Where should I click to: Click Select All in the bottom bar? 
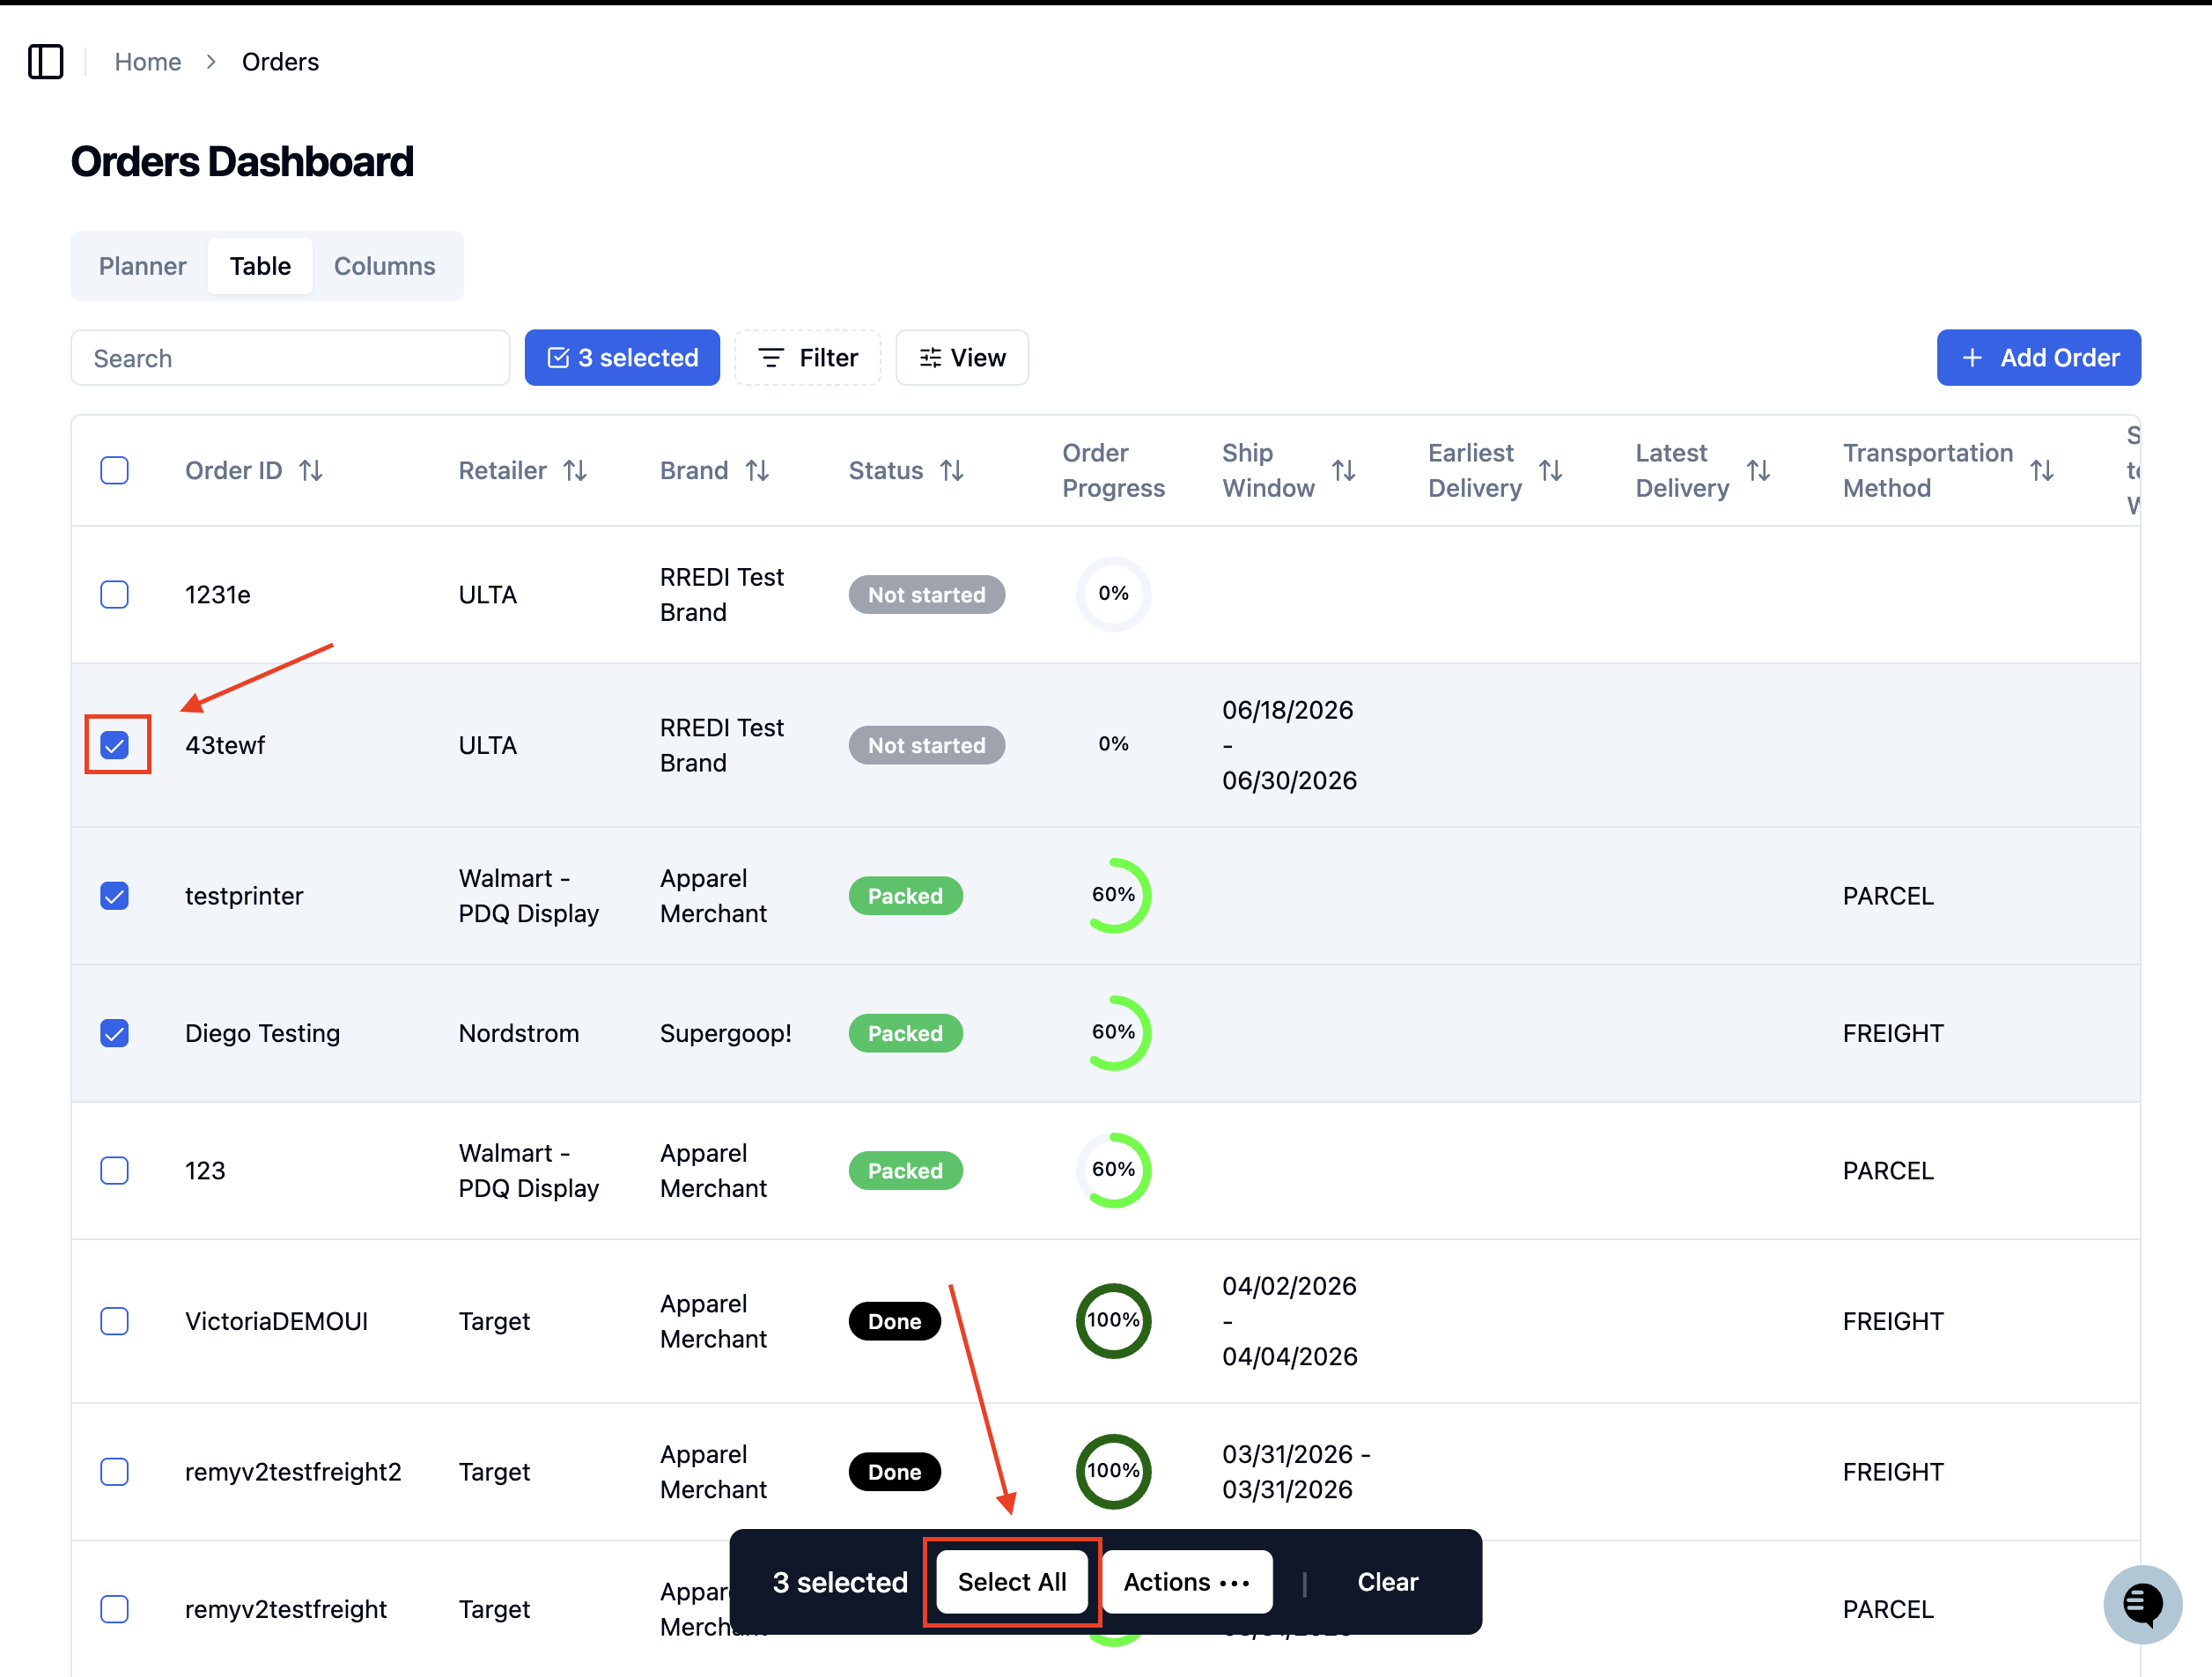pos(1012,1581)
